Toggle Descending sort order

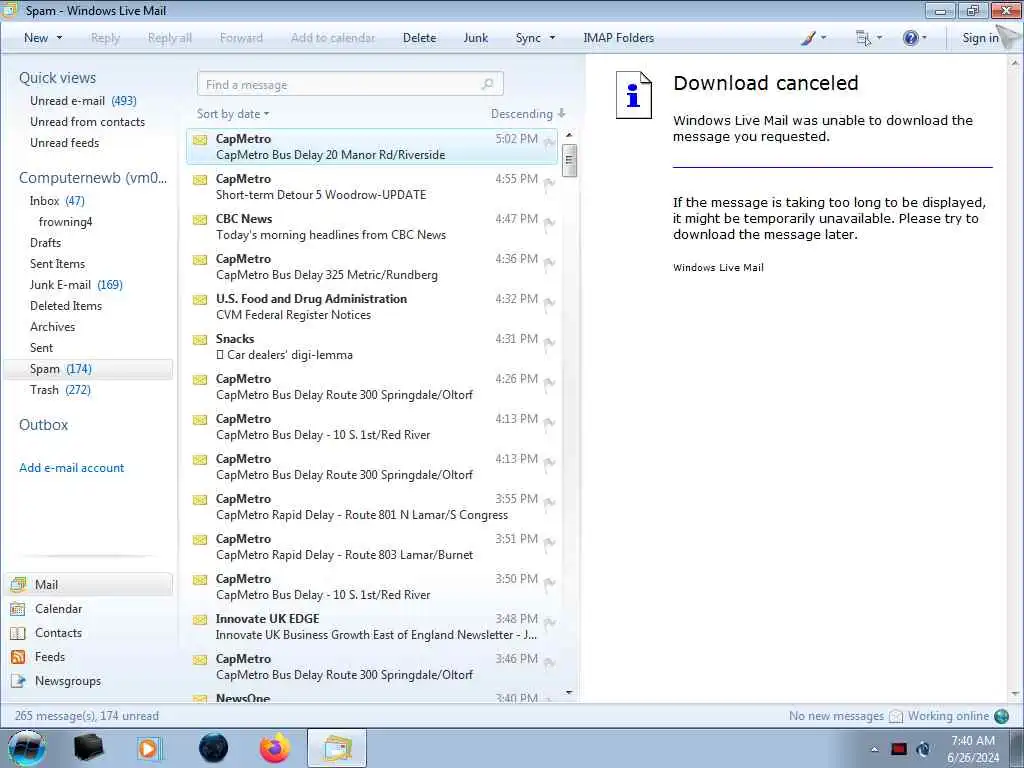tap(528, 114)
